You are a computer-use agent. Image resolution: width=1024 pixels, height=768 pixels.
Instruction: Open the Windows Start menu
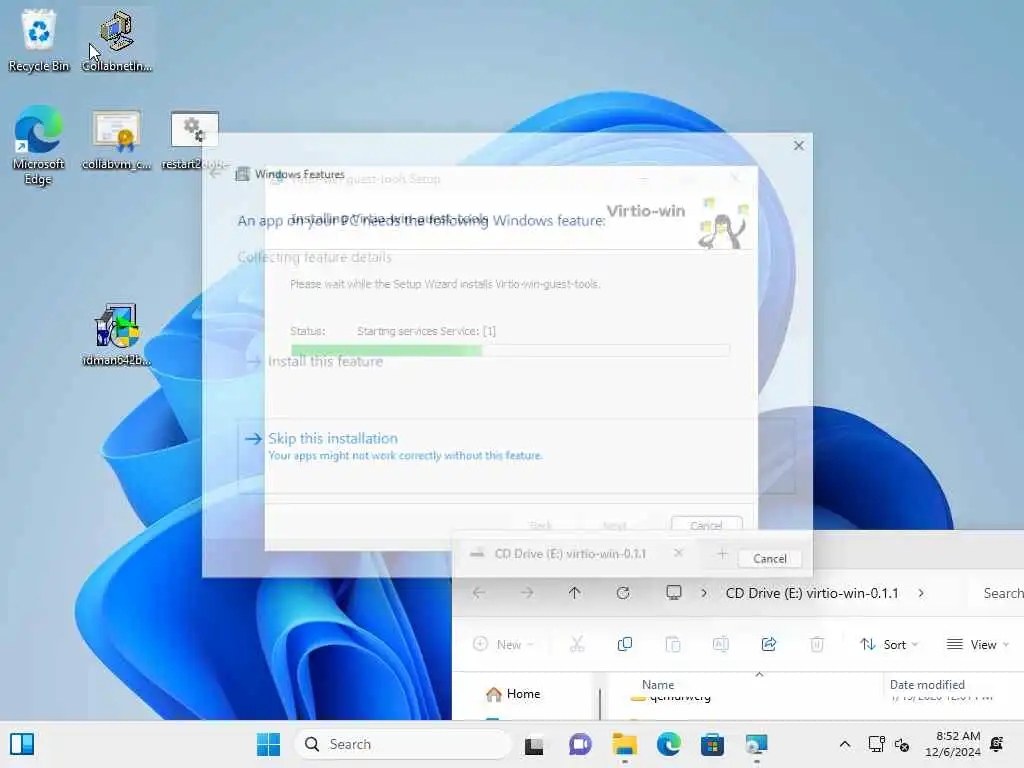coord(268,744)
